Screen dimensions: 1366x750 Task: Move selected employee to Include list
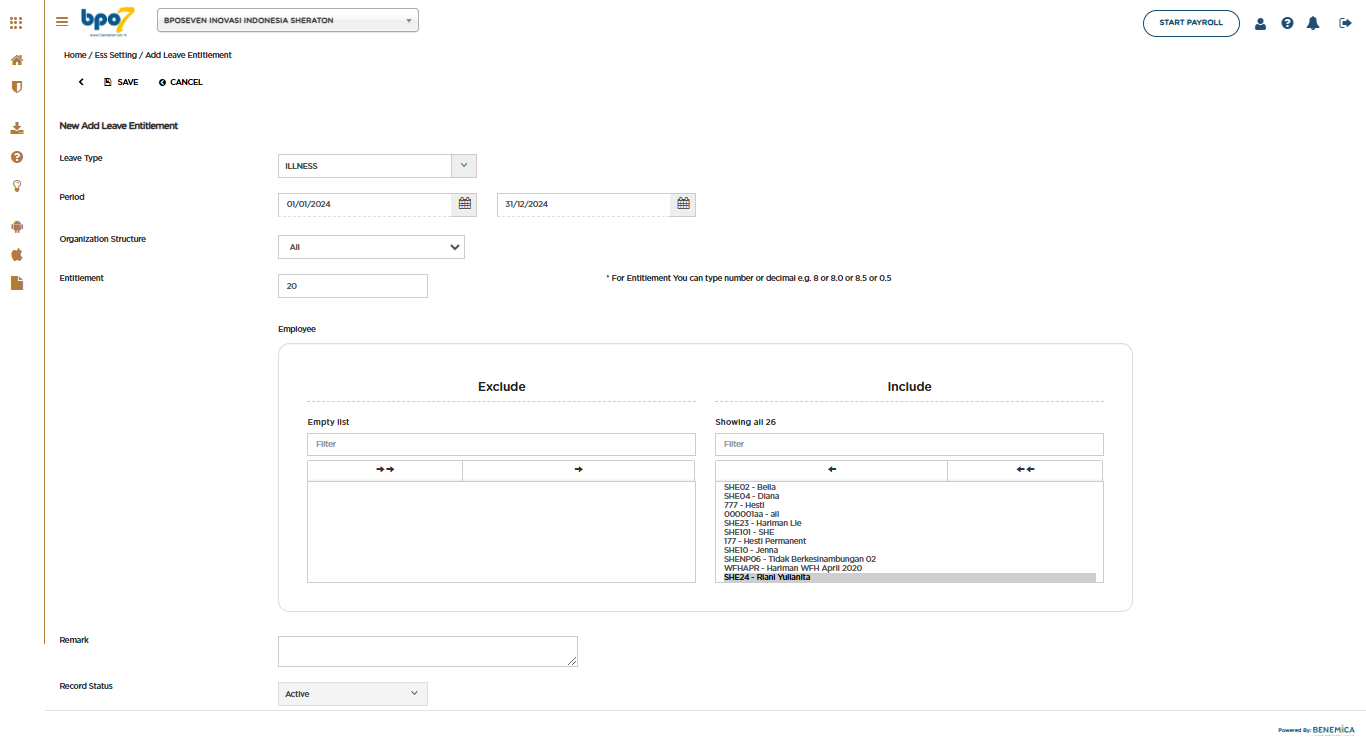point(578,470)
